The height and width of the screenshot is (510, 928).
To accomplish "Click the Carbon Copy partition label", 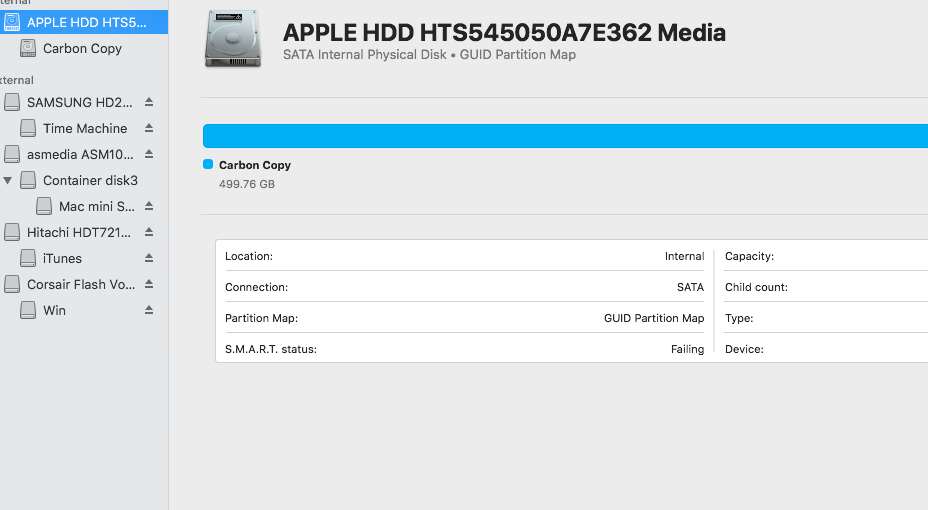I will point(254,165).
